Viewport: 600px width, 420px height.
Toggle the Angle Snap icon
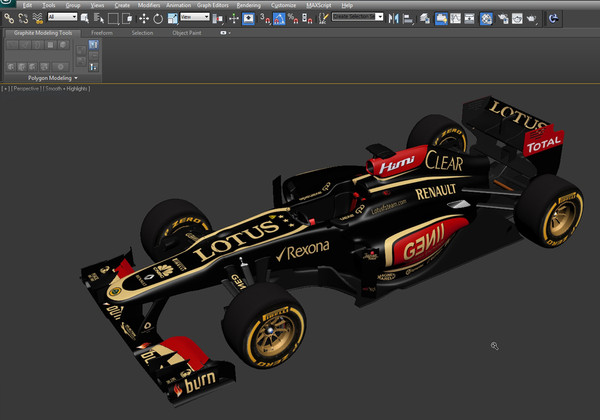279,18
